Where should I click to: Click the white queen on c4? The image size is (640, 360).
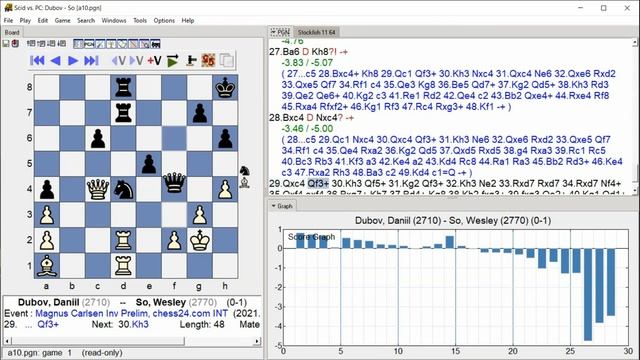point(98,189)
